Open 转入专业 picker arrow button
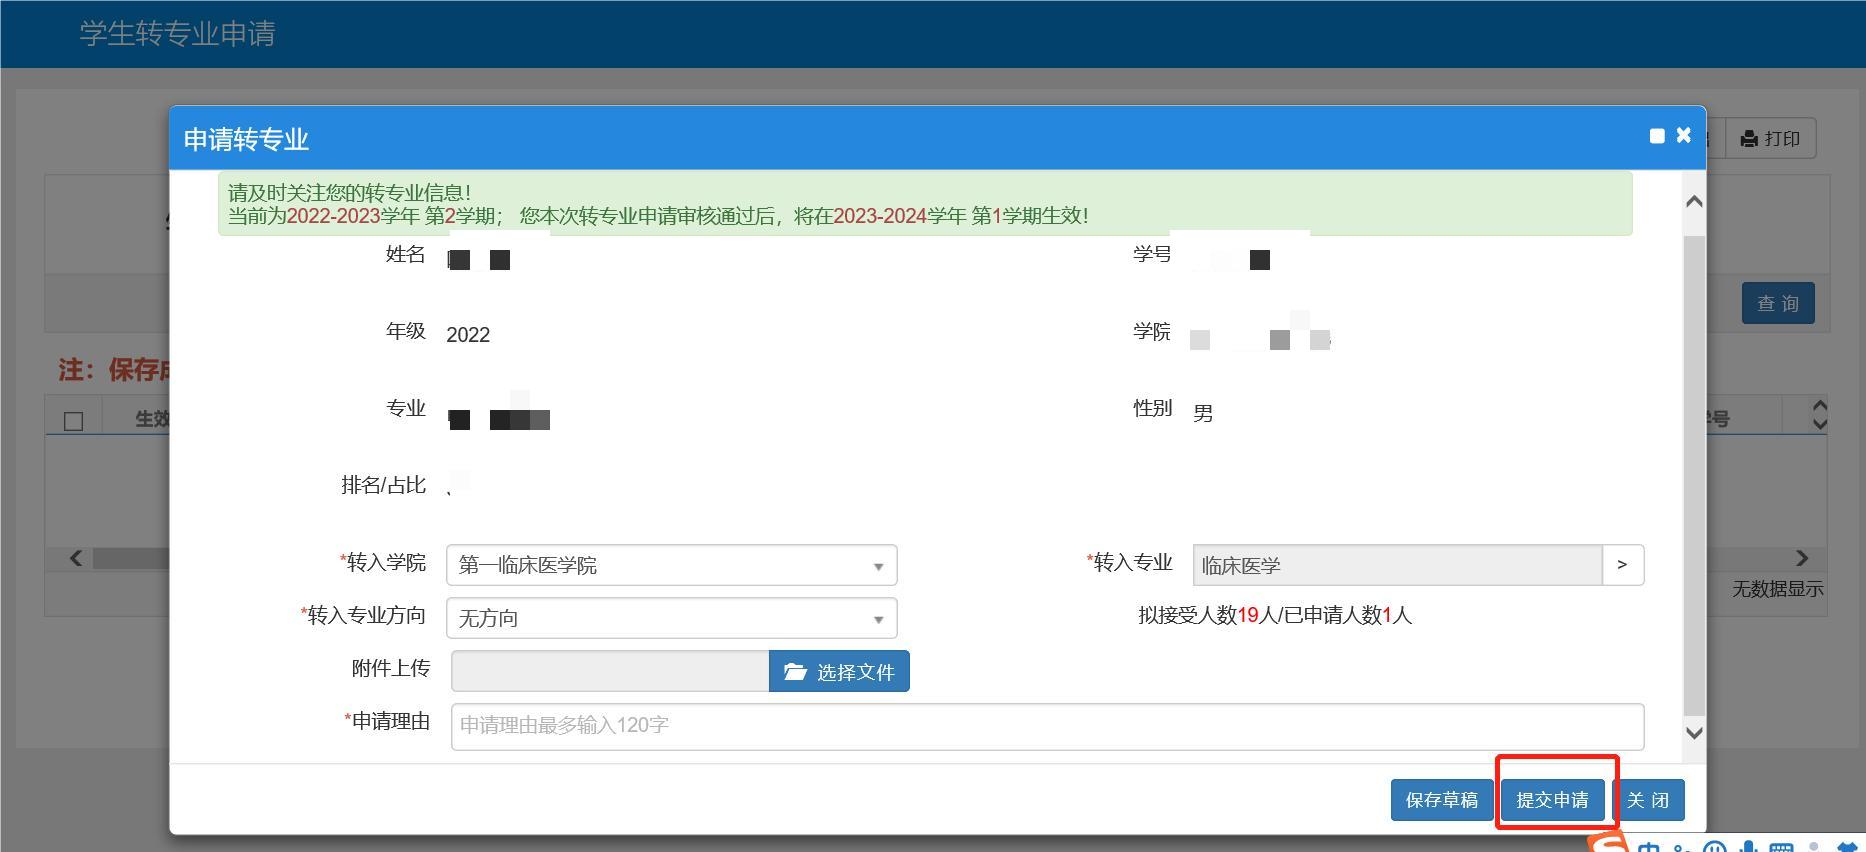The width and height of the screenshot is (1866, 852). (x=1622, y=565)
